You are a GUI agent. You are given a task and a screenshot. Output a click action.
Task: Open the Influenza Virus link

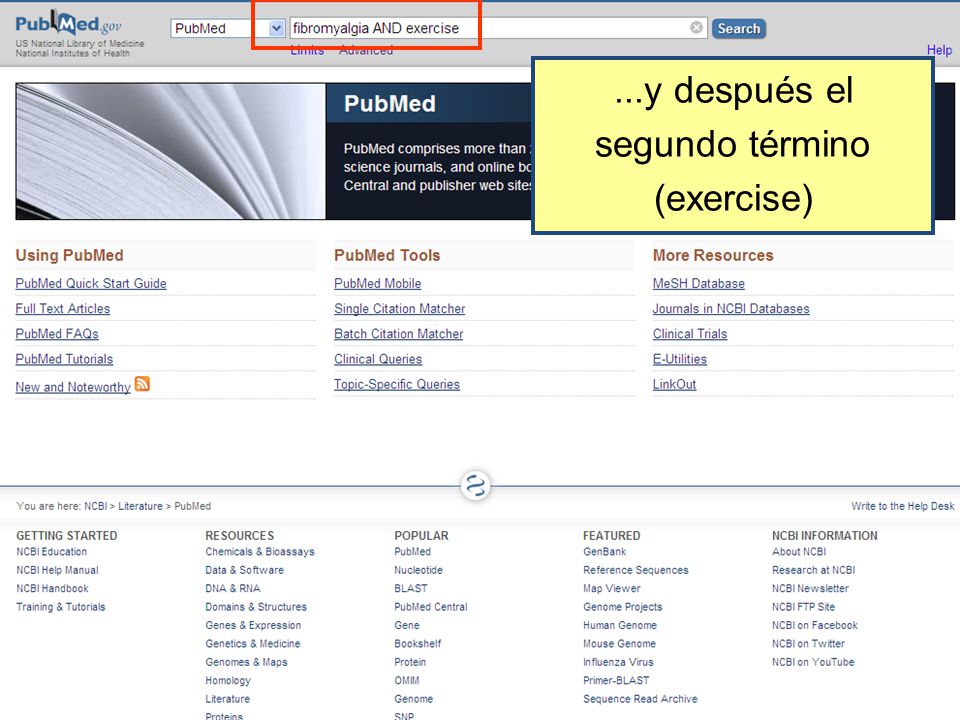618,662
